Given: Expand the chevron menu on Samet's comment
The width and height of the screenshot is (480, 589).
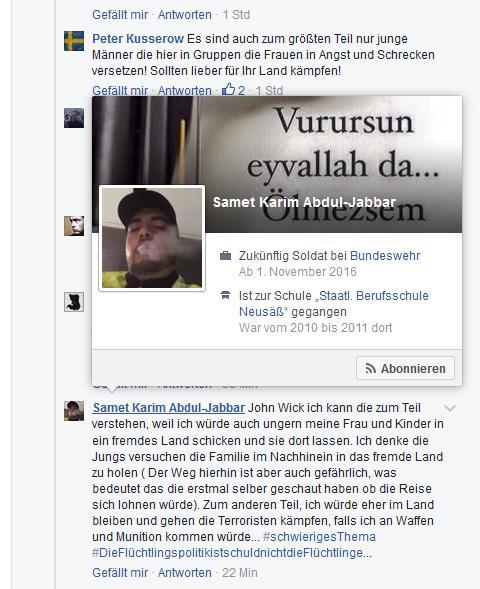Looking at the screenshot, I should [450, 408].
